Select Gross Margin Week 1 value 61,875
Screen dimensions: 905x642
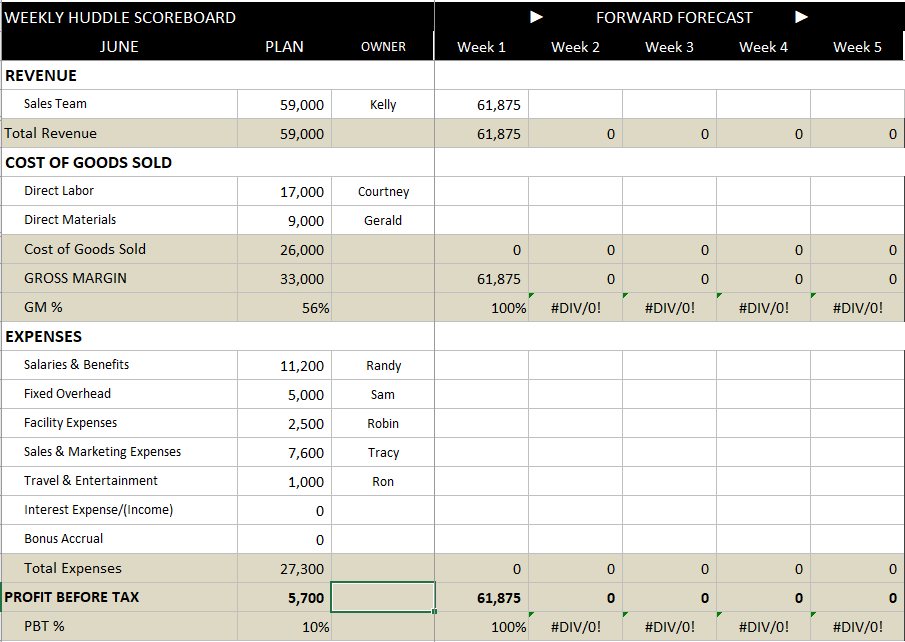click(481, 279)
